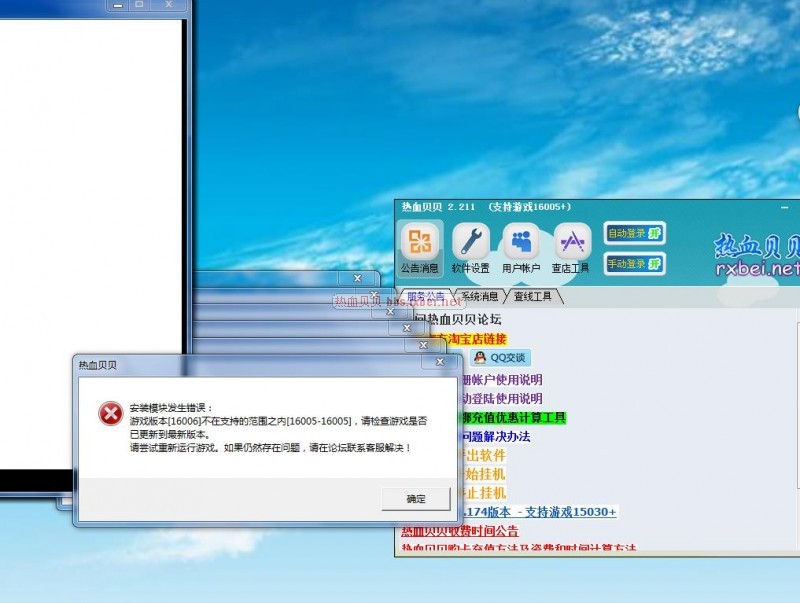Viewport: 800px width, 603px height.
Task: Open the 充值优惠计算工具 link
Action: point(512,417)
